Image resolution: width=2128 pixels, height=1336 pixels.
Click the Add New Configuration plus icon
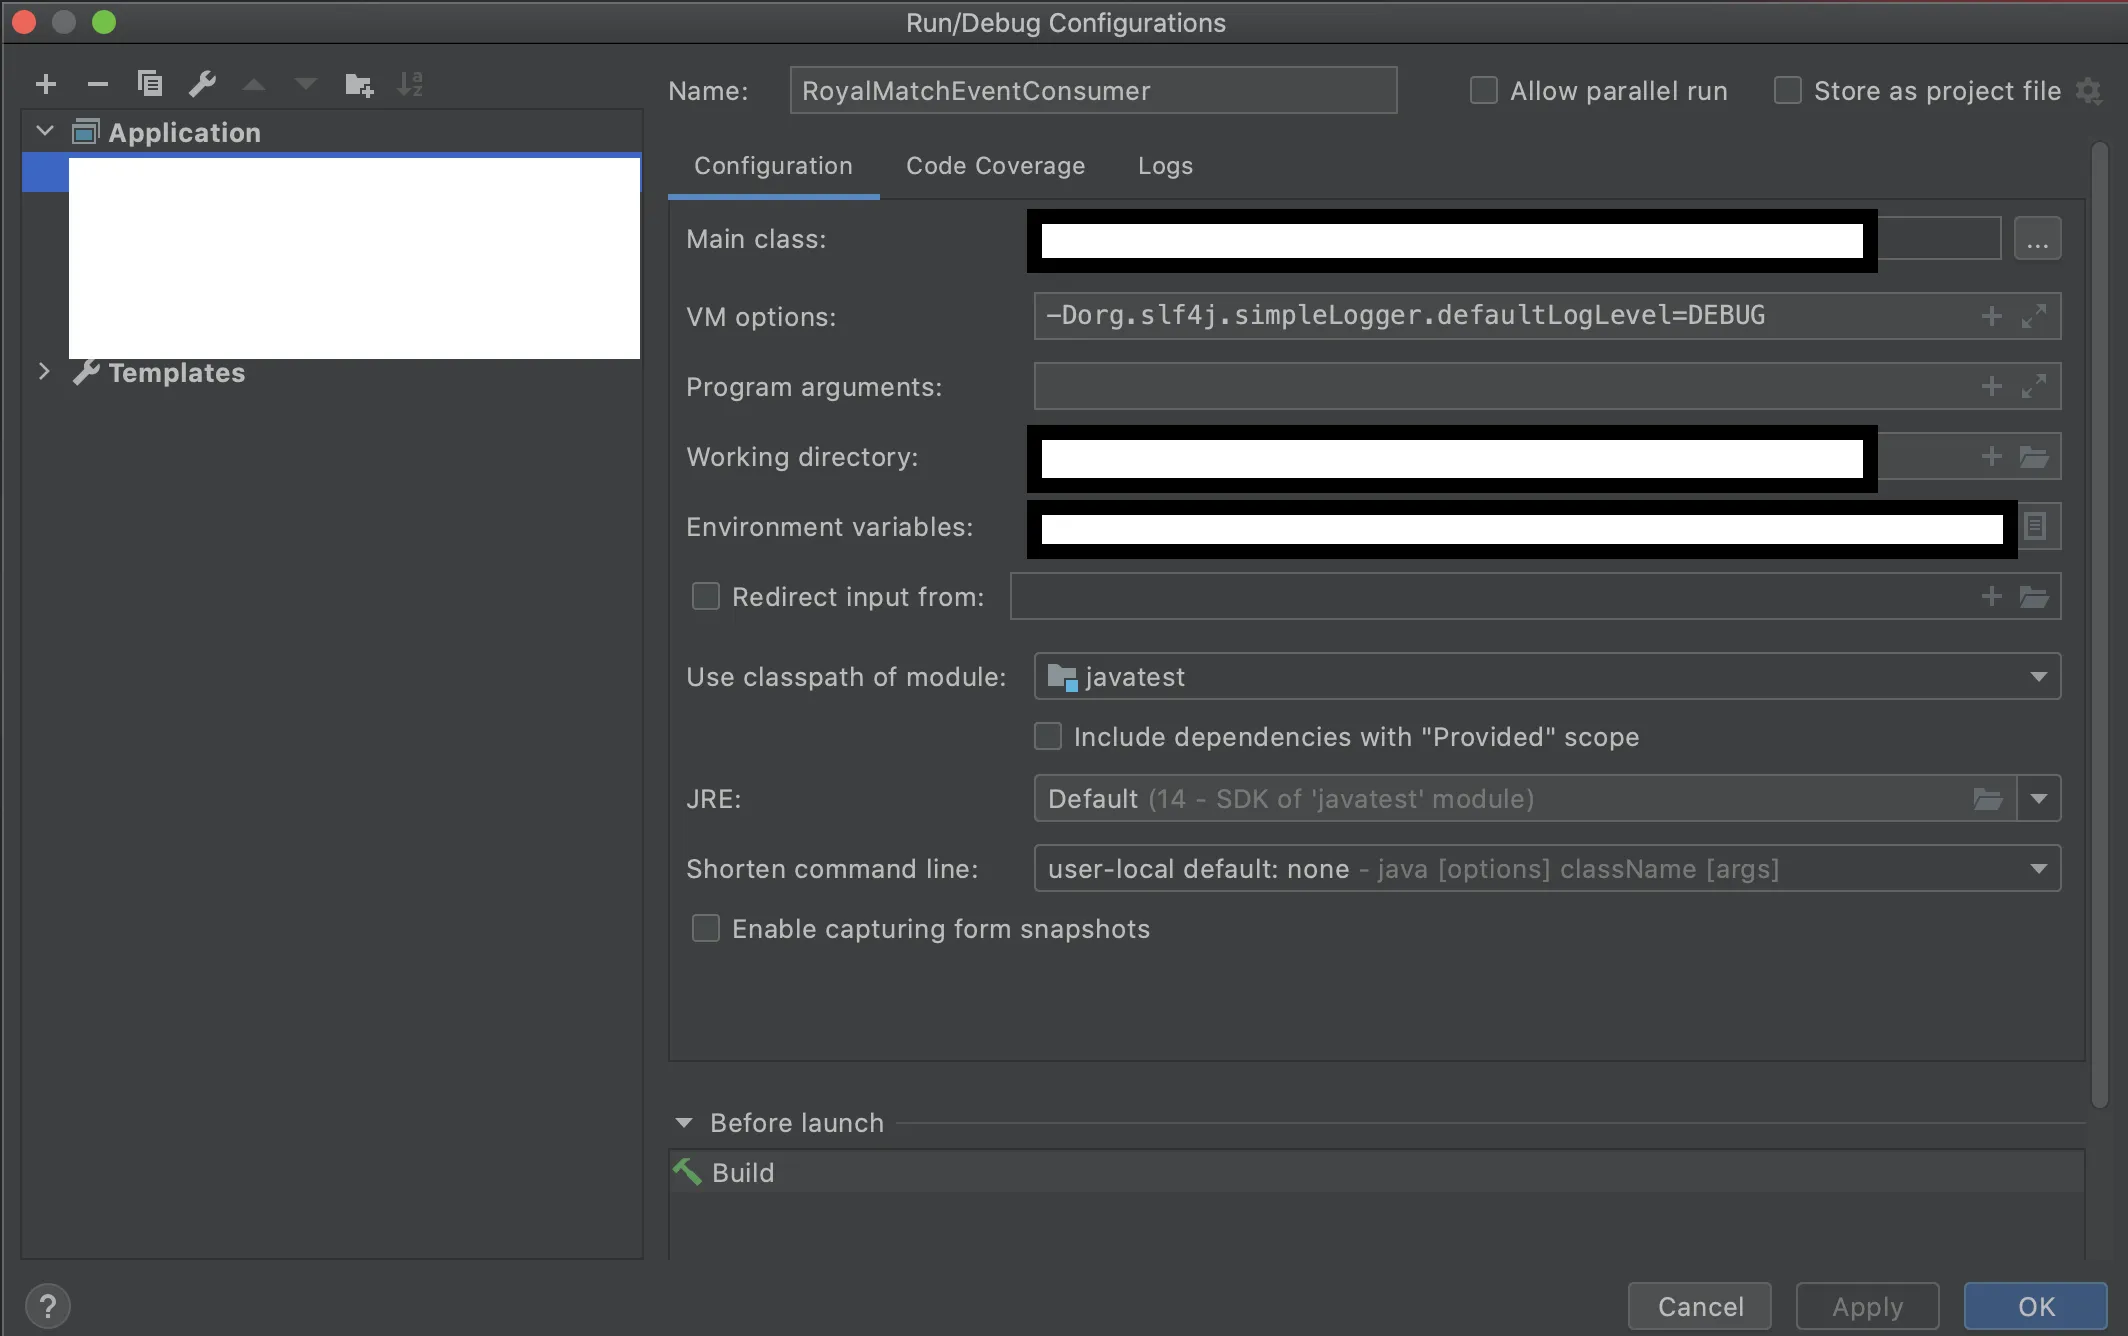coord(46,84)
